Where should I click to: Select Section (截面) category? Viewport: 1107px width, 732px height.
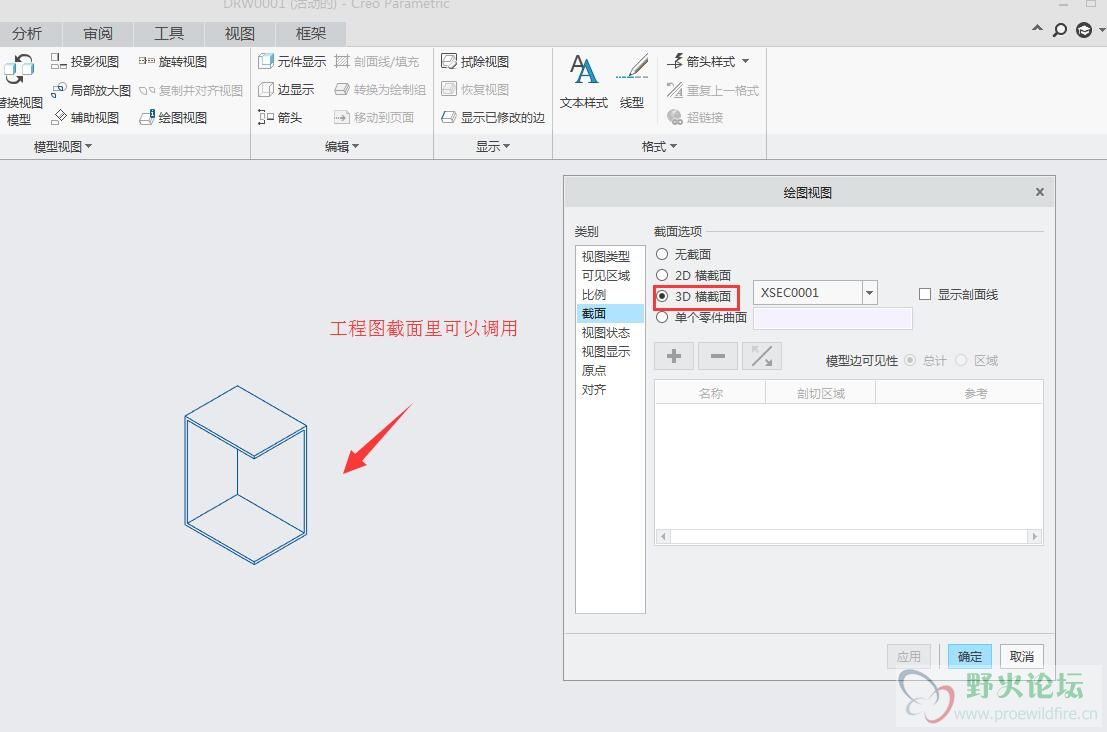[x=610, y=313]
